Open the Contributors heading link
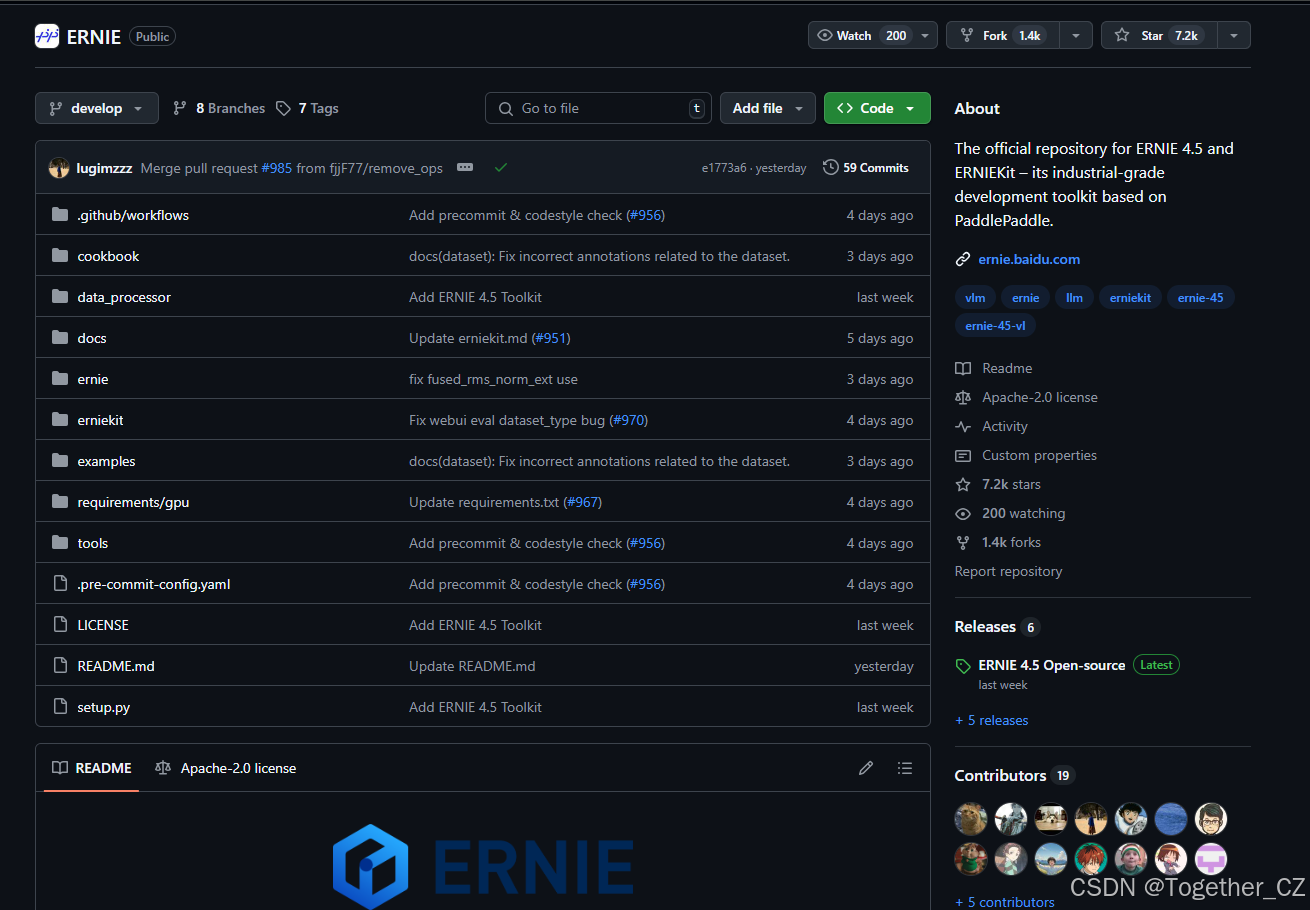The height and width of the screenshot is (910, 1310). pyautogui.click(x=1013, y=775)
